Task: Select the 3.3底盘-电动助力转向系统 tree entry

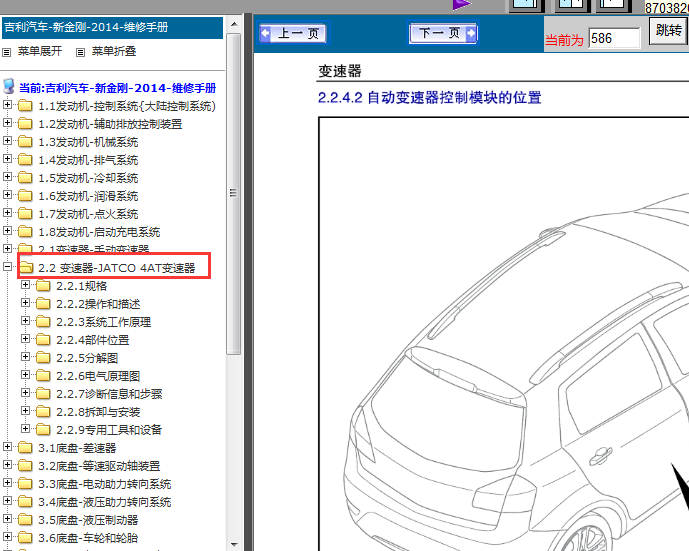Action: 105,484
